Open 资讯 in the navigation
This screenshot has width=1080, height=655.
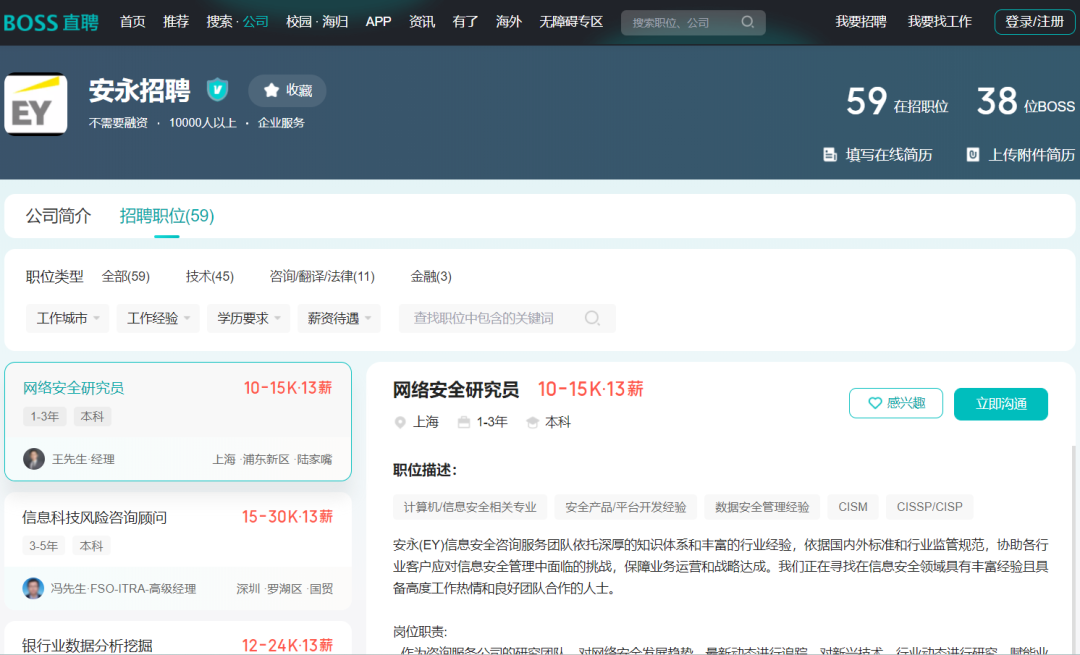pyautogui.click(x=422, y=22)
